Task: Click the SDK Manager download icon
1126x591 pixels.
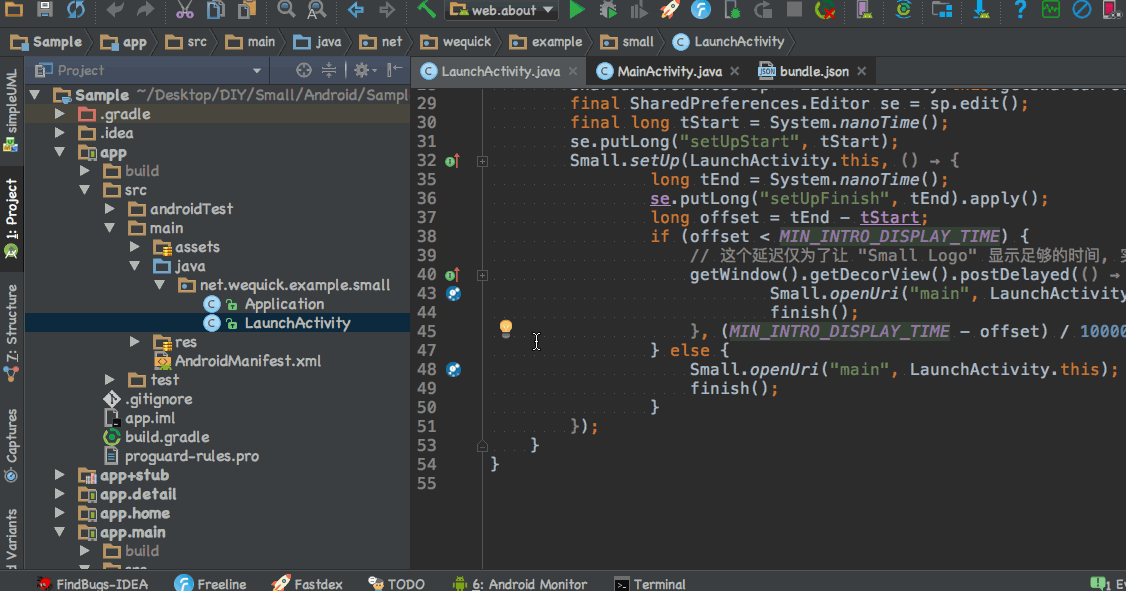Action: [981, 9]
